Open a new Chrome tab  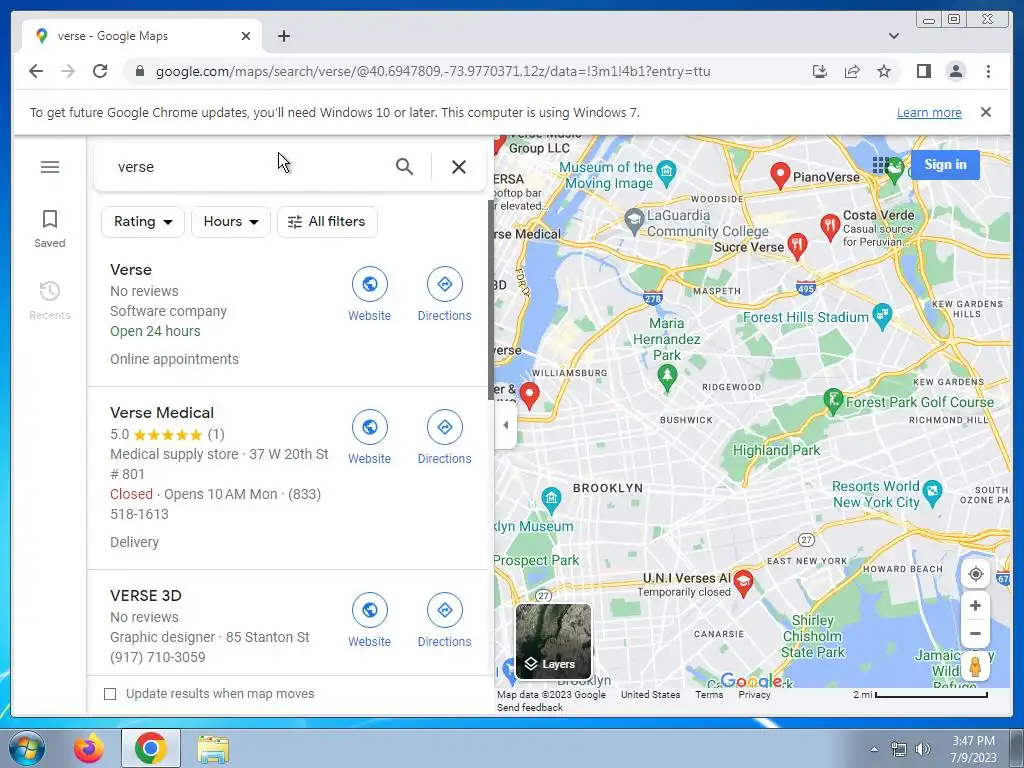coord(283,36)
